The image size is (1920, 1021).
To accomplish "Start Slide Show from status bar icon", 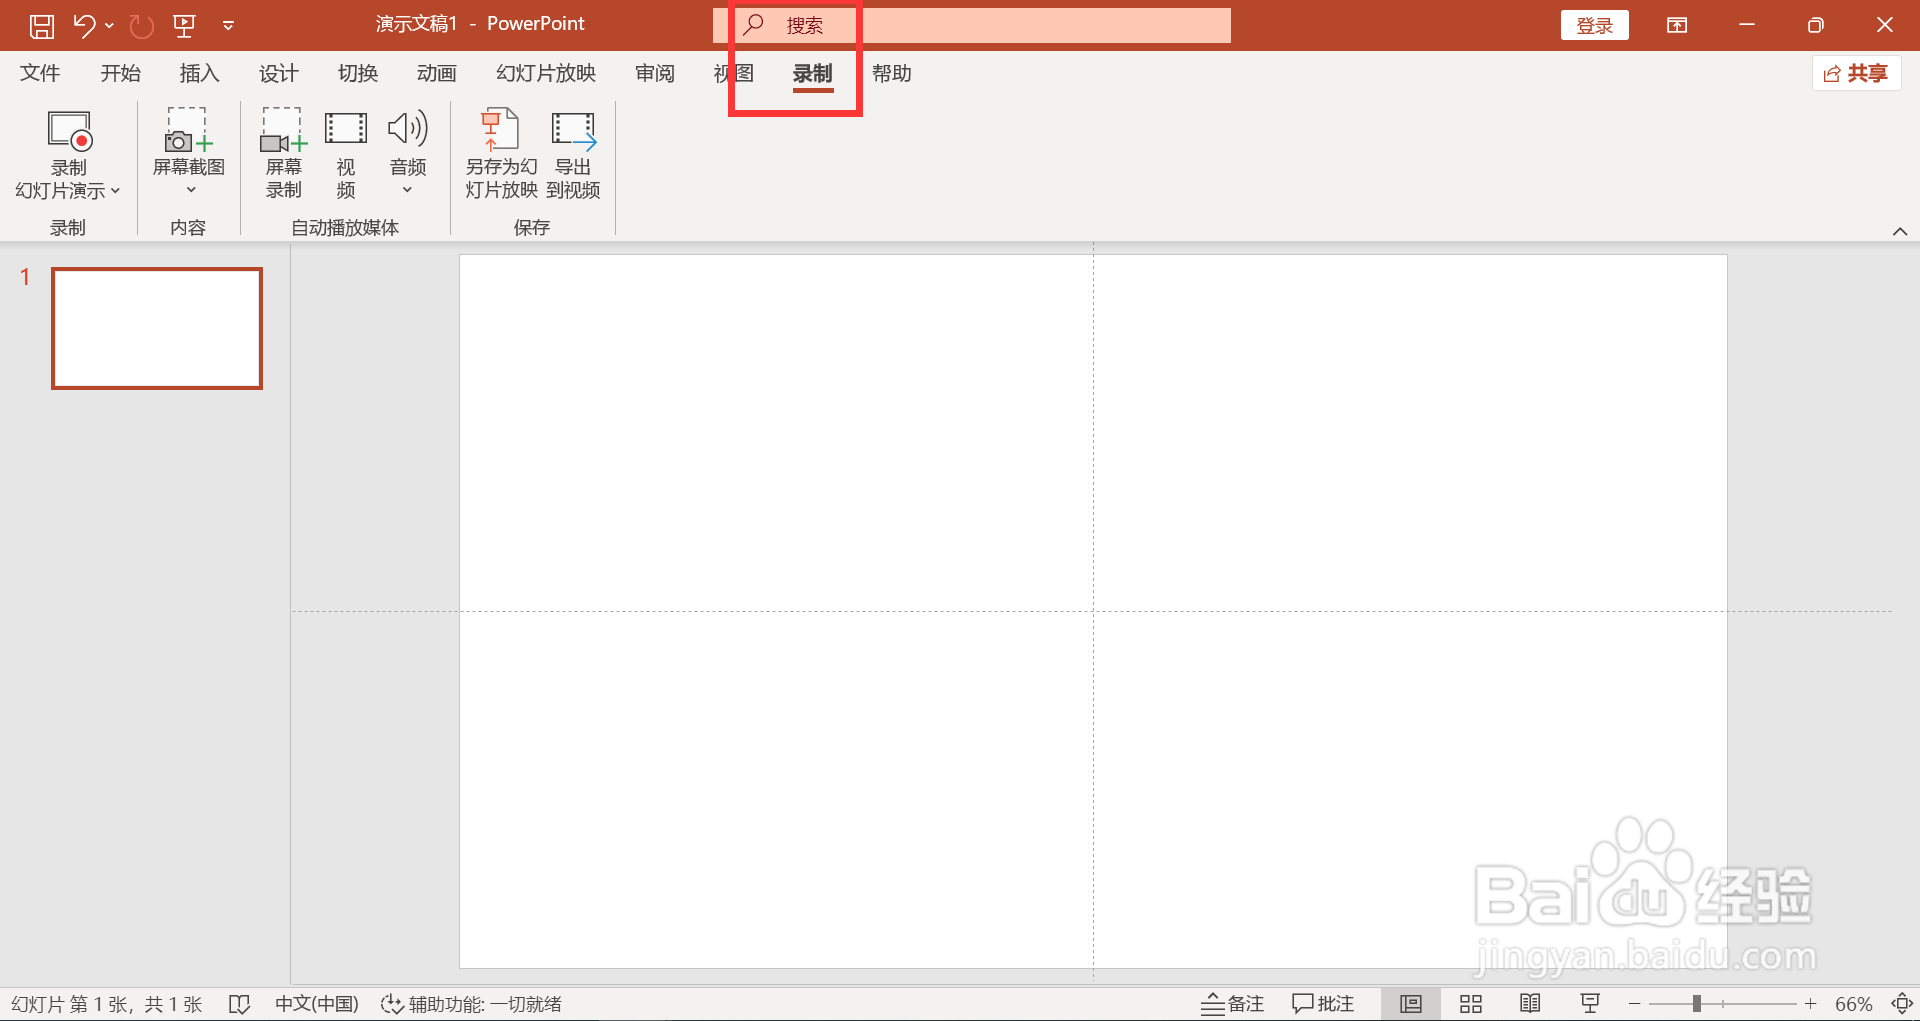I will [x=1590, y=1004].
